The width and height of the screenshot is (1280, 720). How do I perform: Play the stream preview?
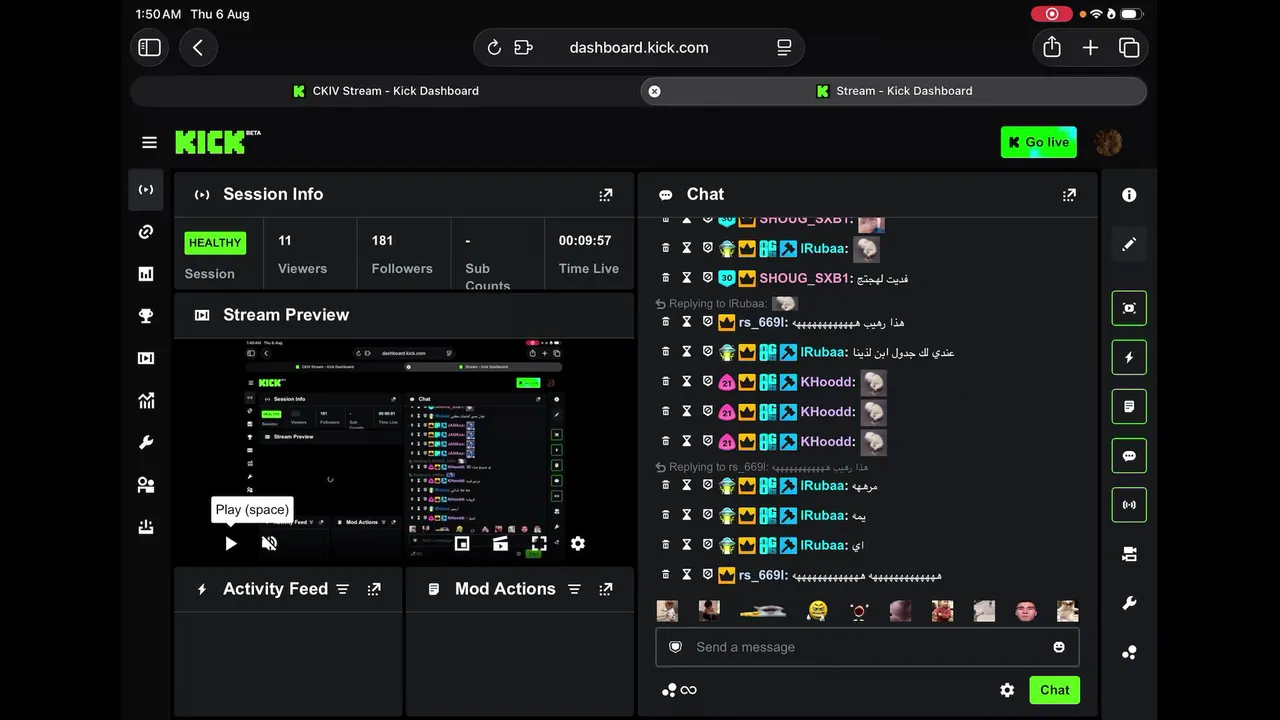click(x=231, y=543)
